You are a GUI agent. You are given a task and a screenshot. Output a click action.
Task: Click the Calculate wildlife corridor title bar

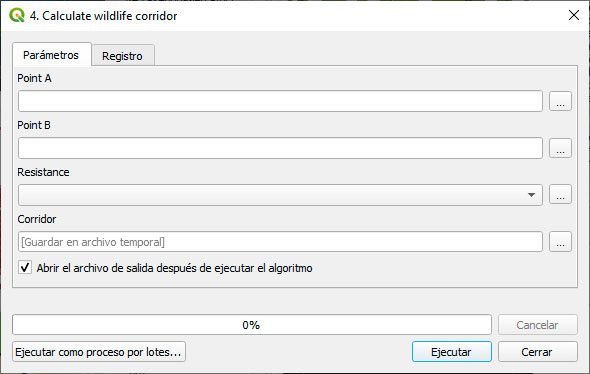point(293,15)
